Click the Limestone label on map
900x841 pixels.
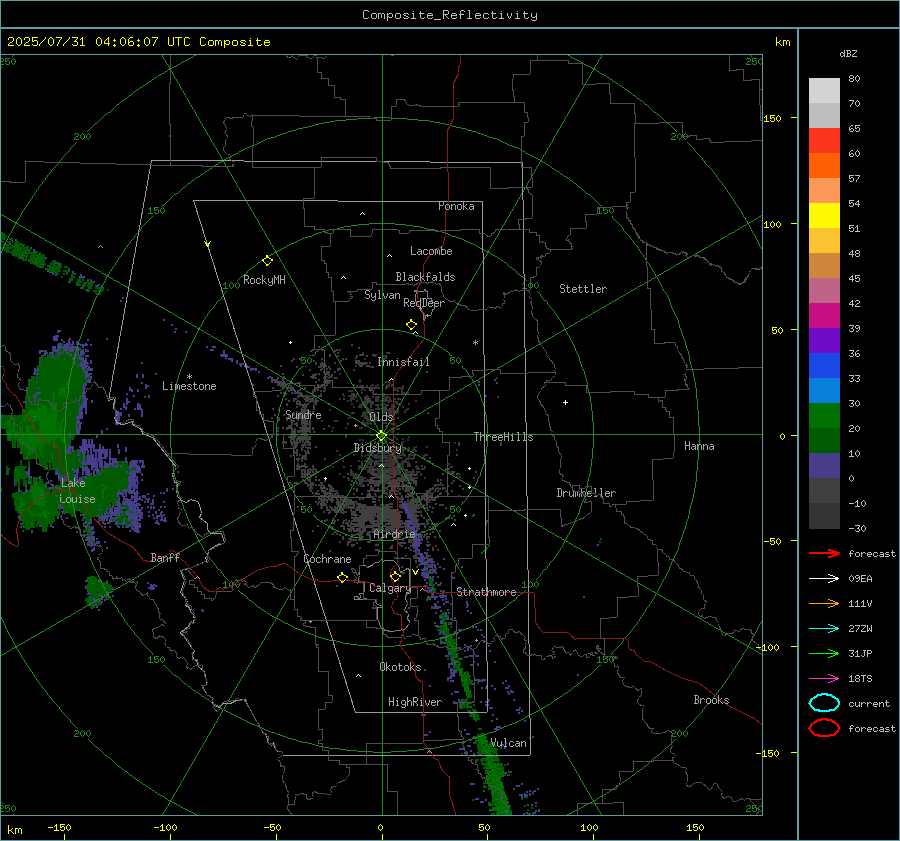tap(189, 386)
